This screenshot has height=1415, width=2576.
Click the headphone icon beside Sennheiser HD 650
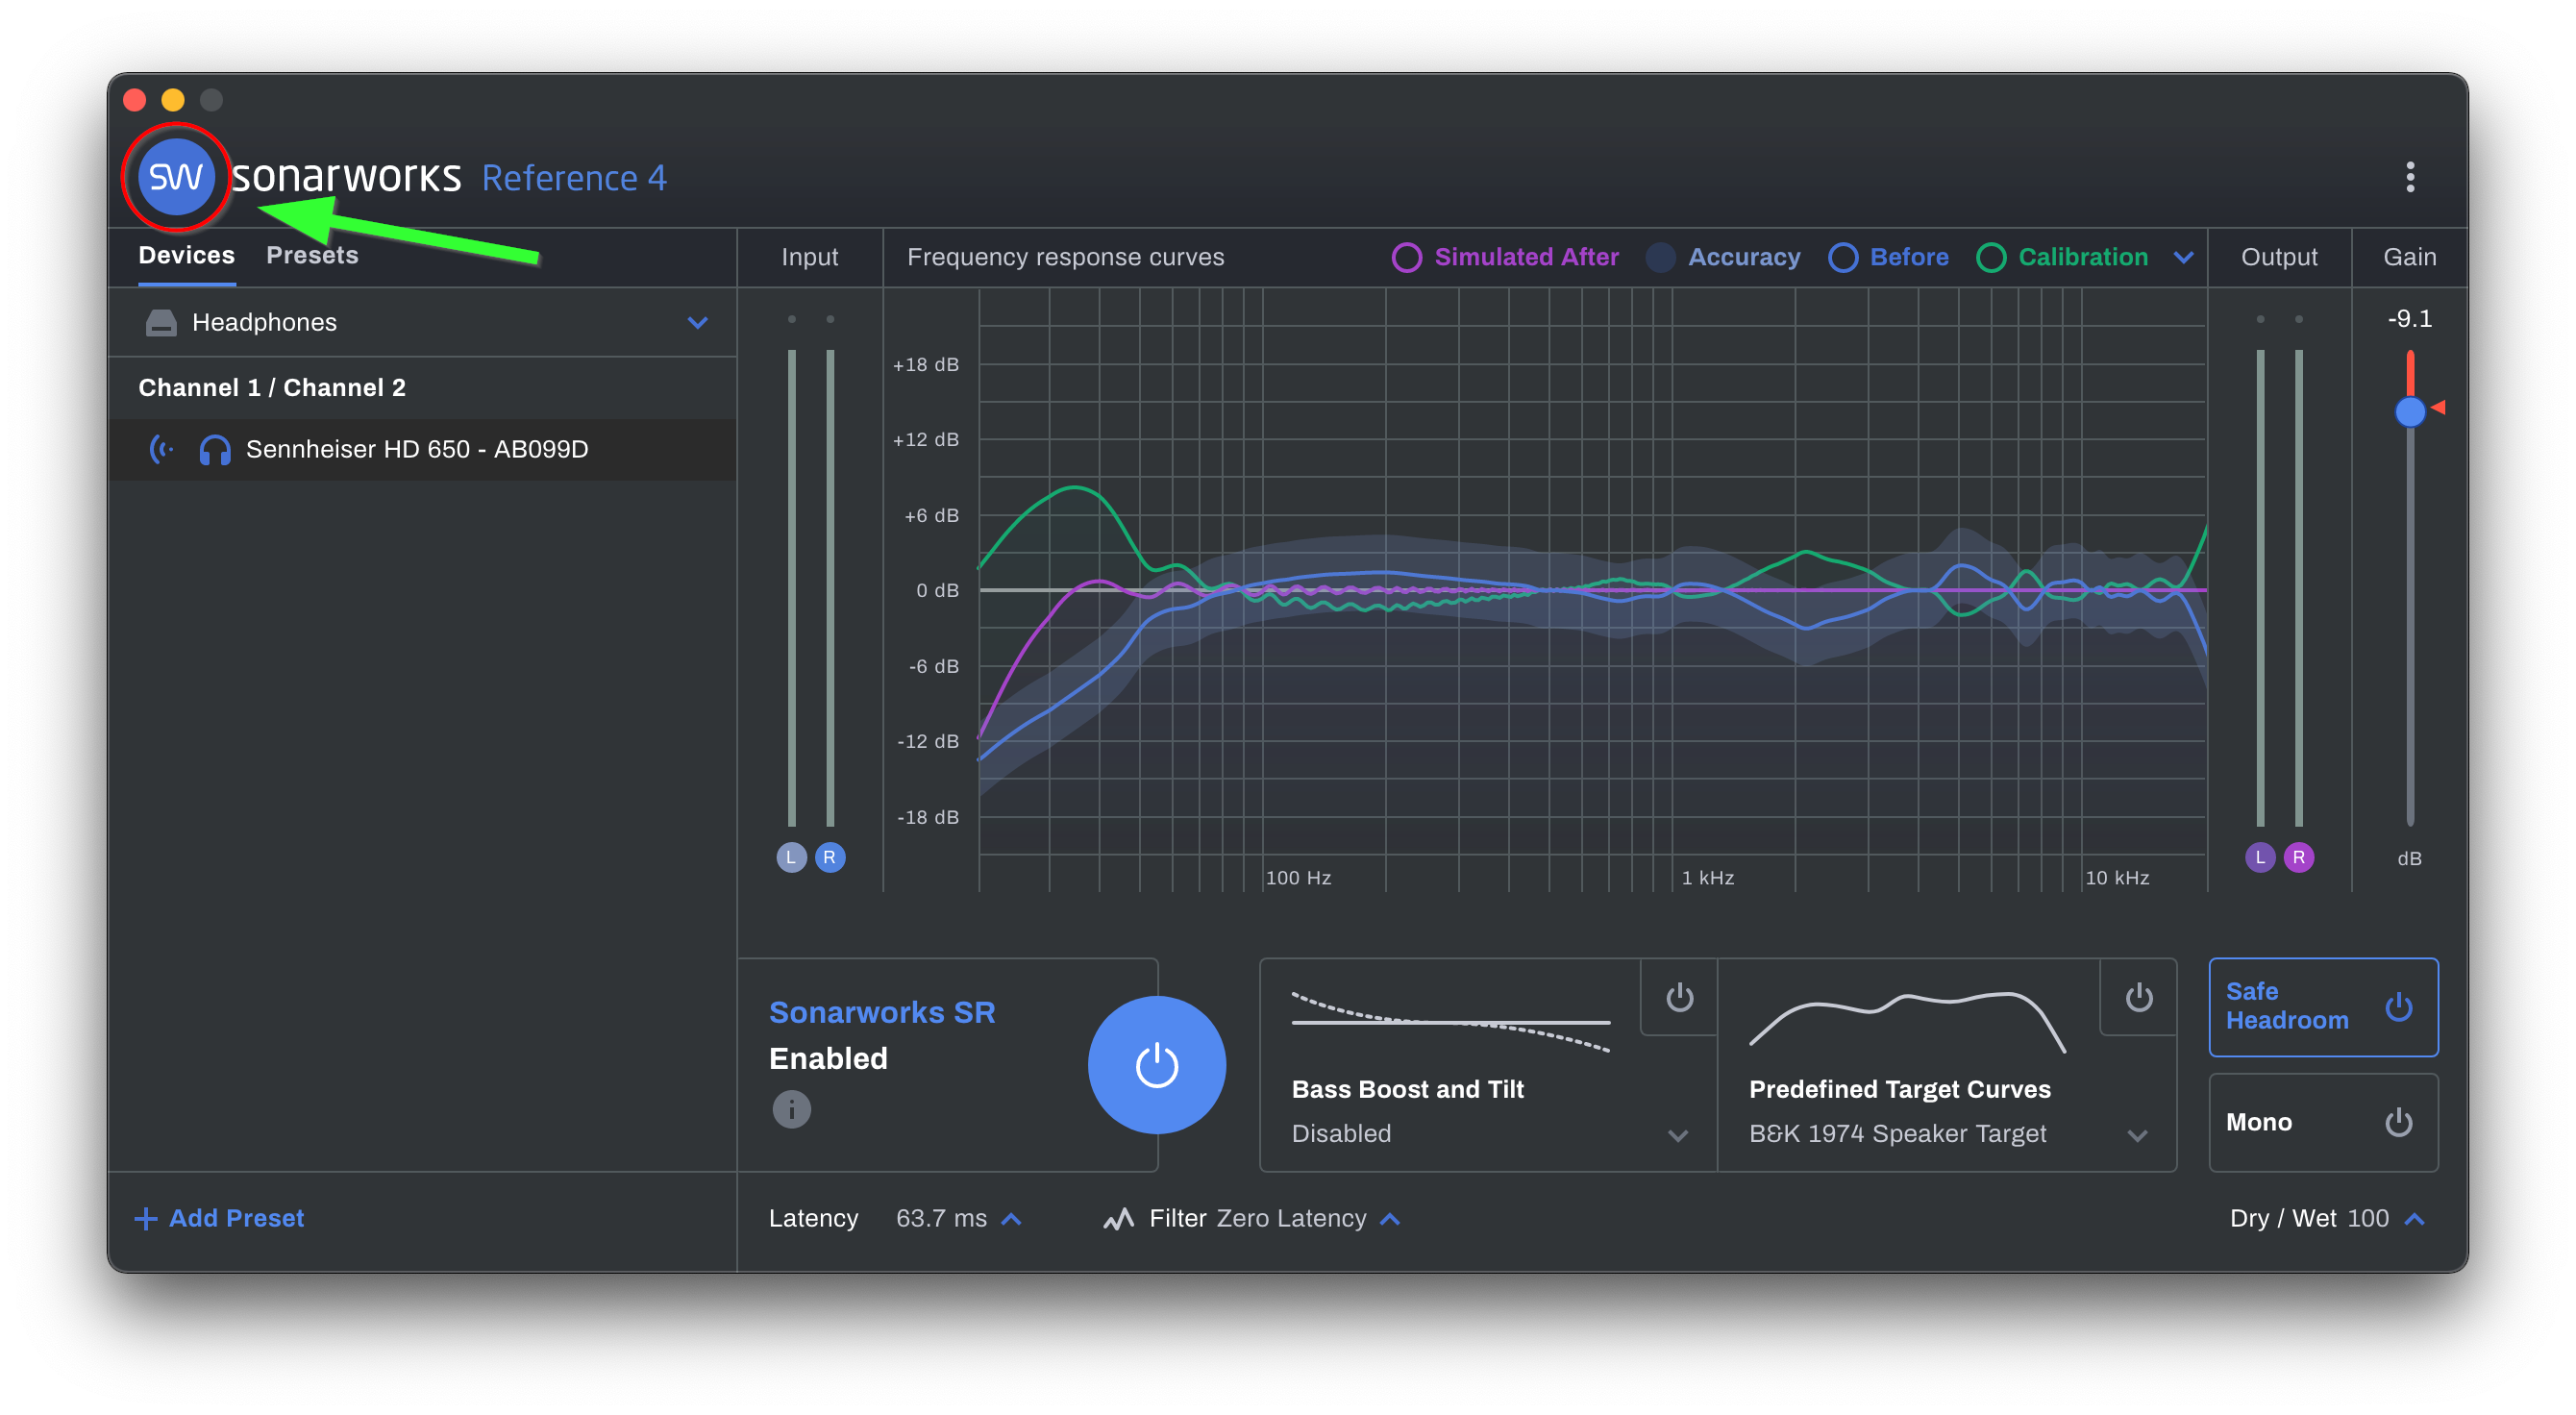click(x=215, y=450)
